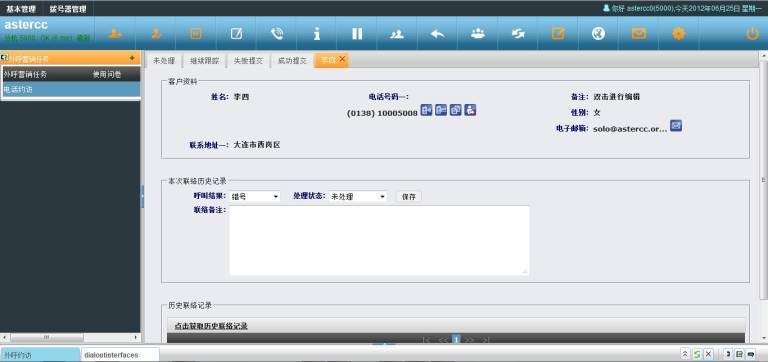Click inside the 联络备注 text area
The image size is (768, 362).
[379, 240]
